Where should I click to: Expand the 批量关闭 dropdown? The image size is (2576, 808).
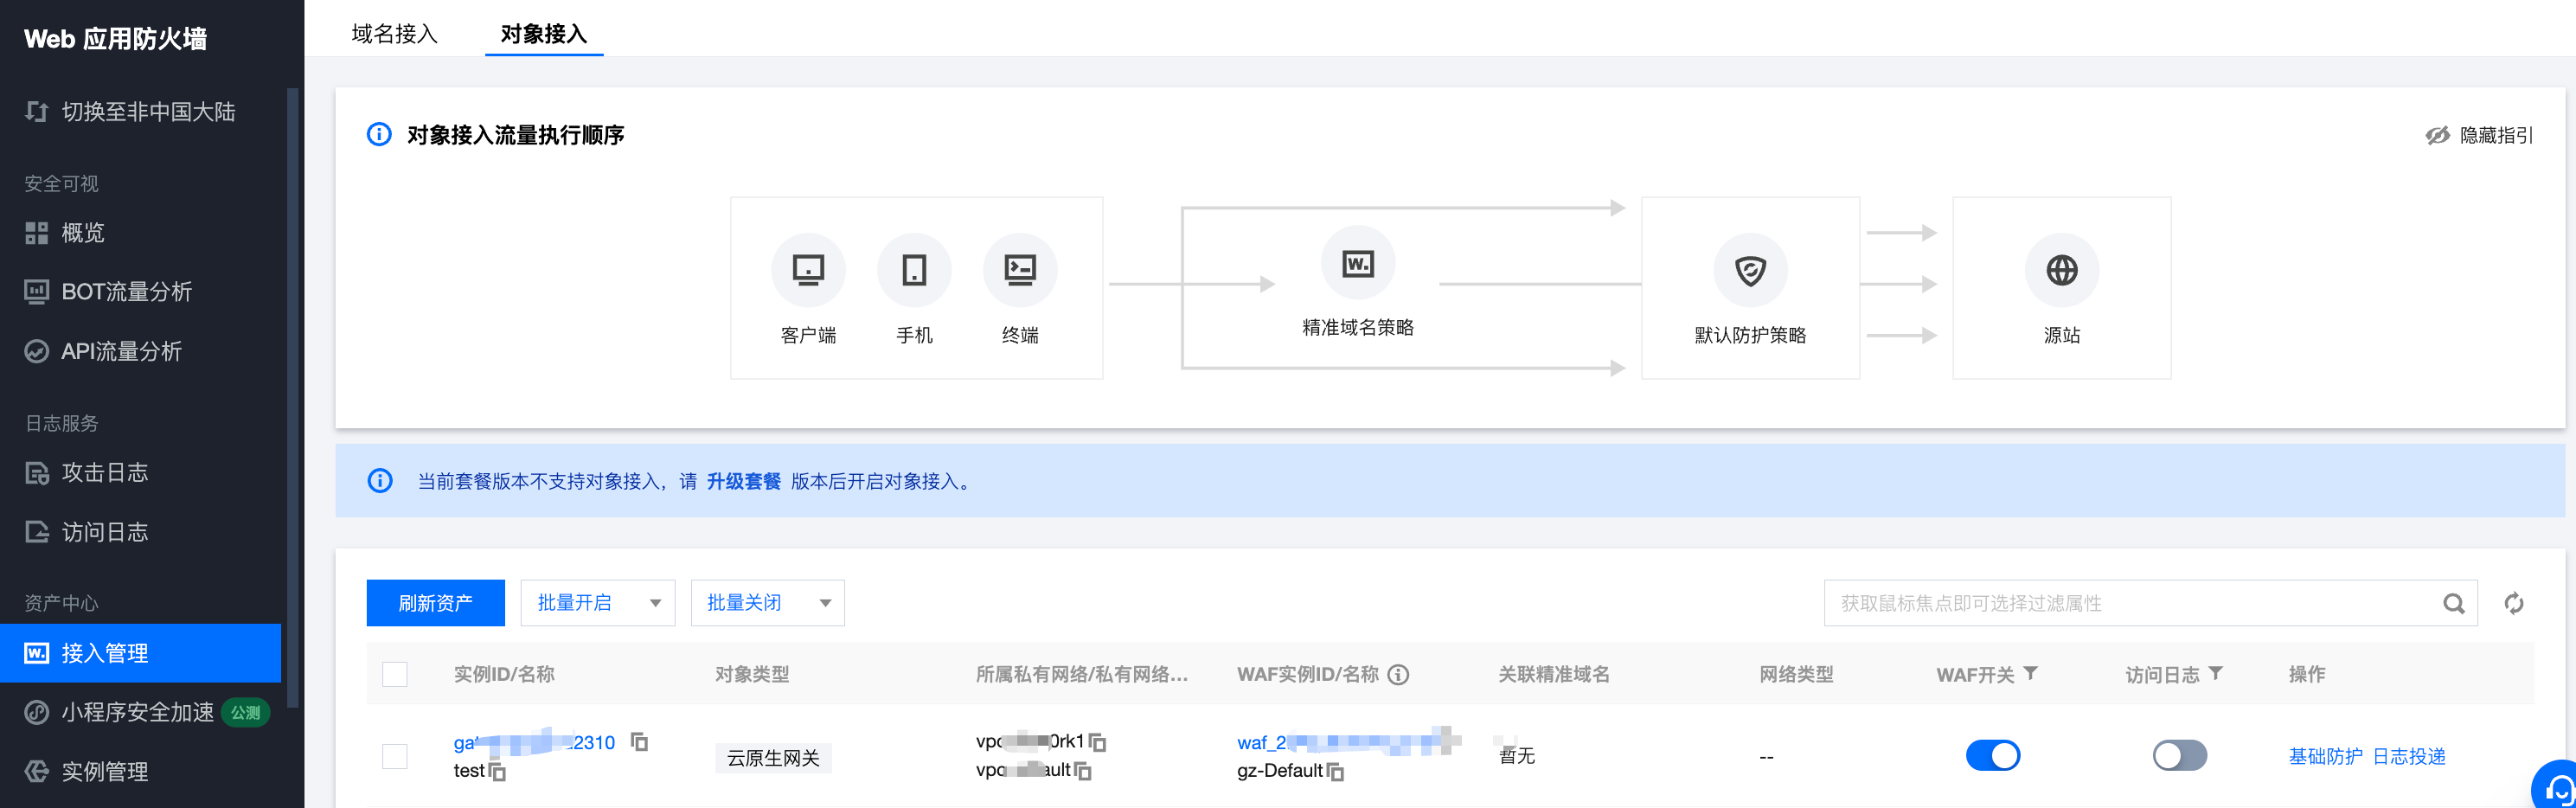click(768, 603)
